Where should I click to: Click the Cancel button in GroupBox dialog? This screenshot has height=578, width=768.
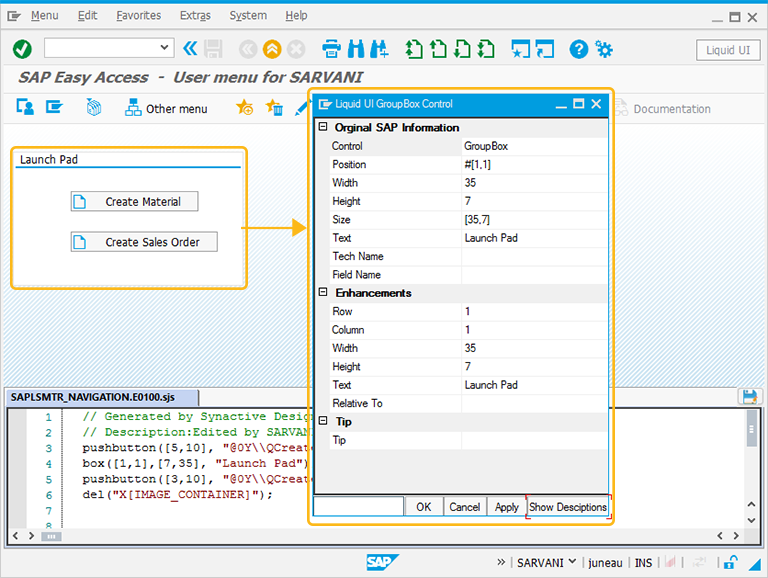coord(465,507)
